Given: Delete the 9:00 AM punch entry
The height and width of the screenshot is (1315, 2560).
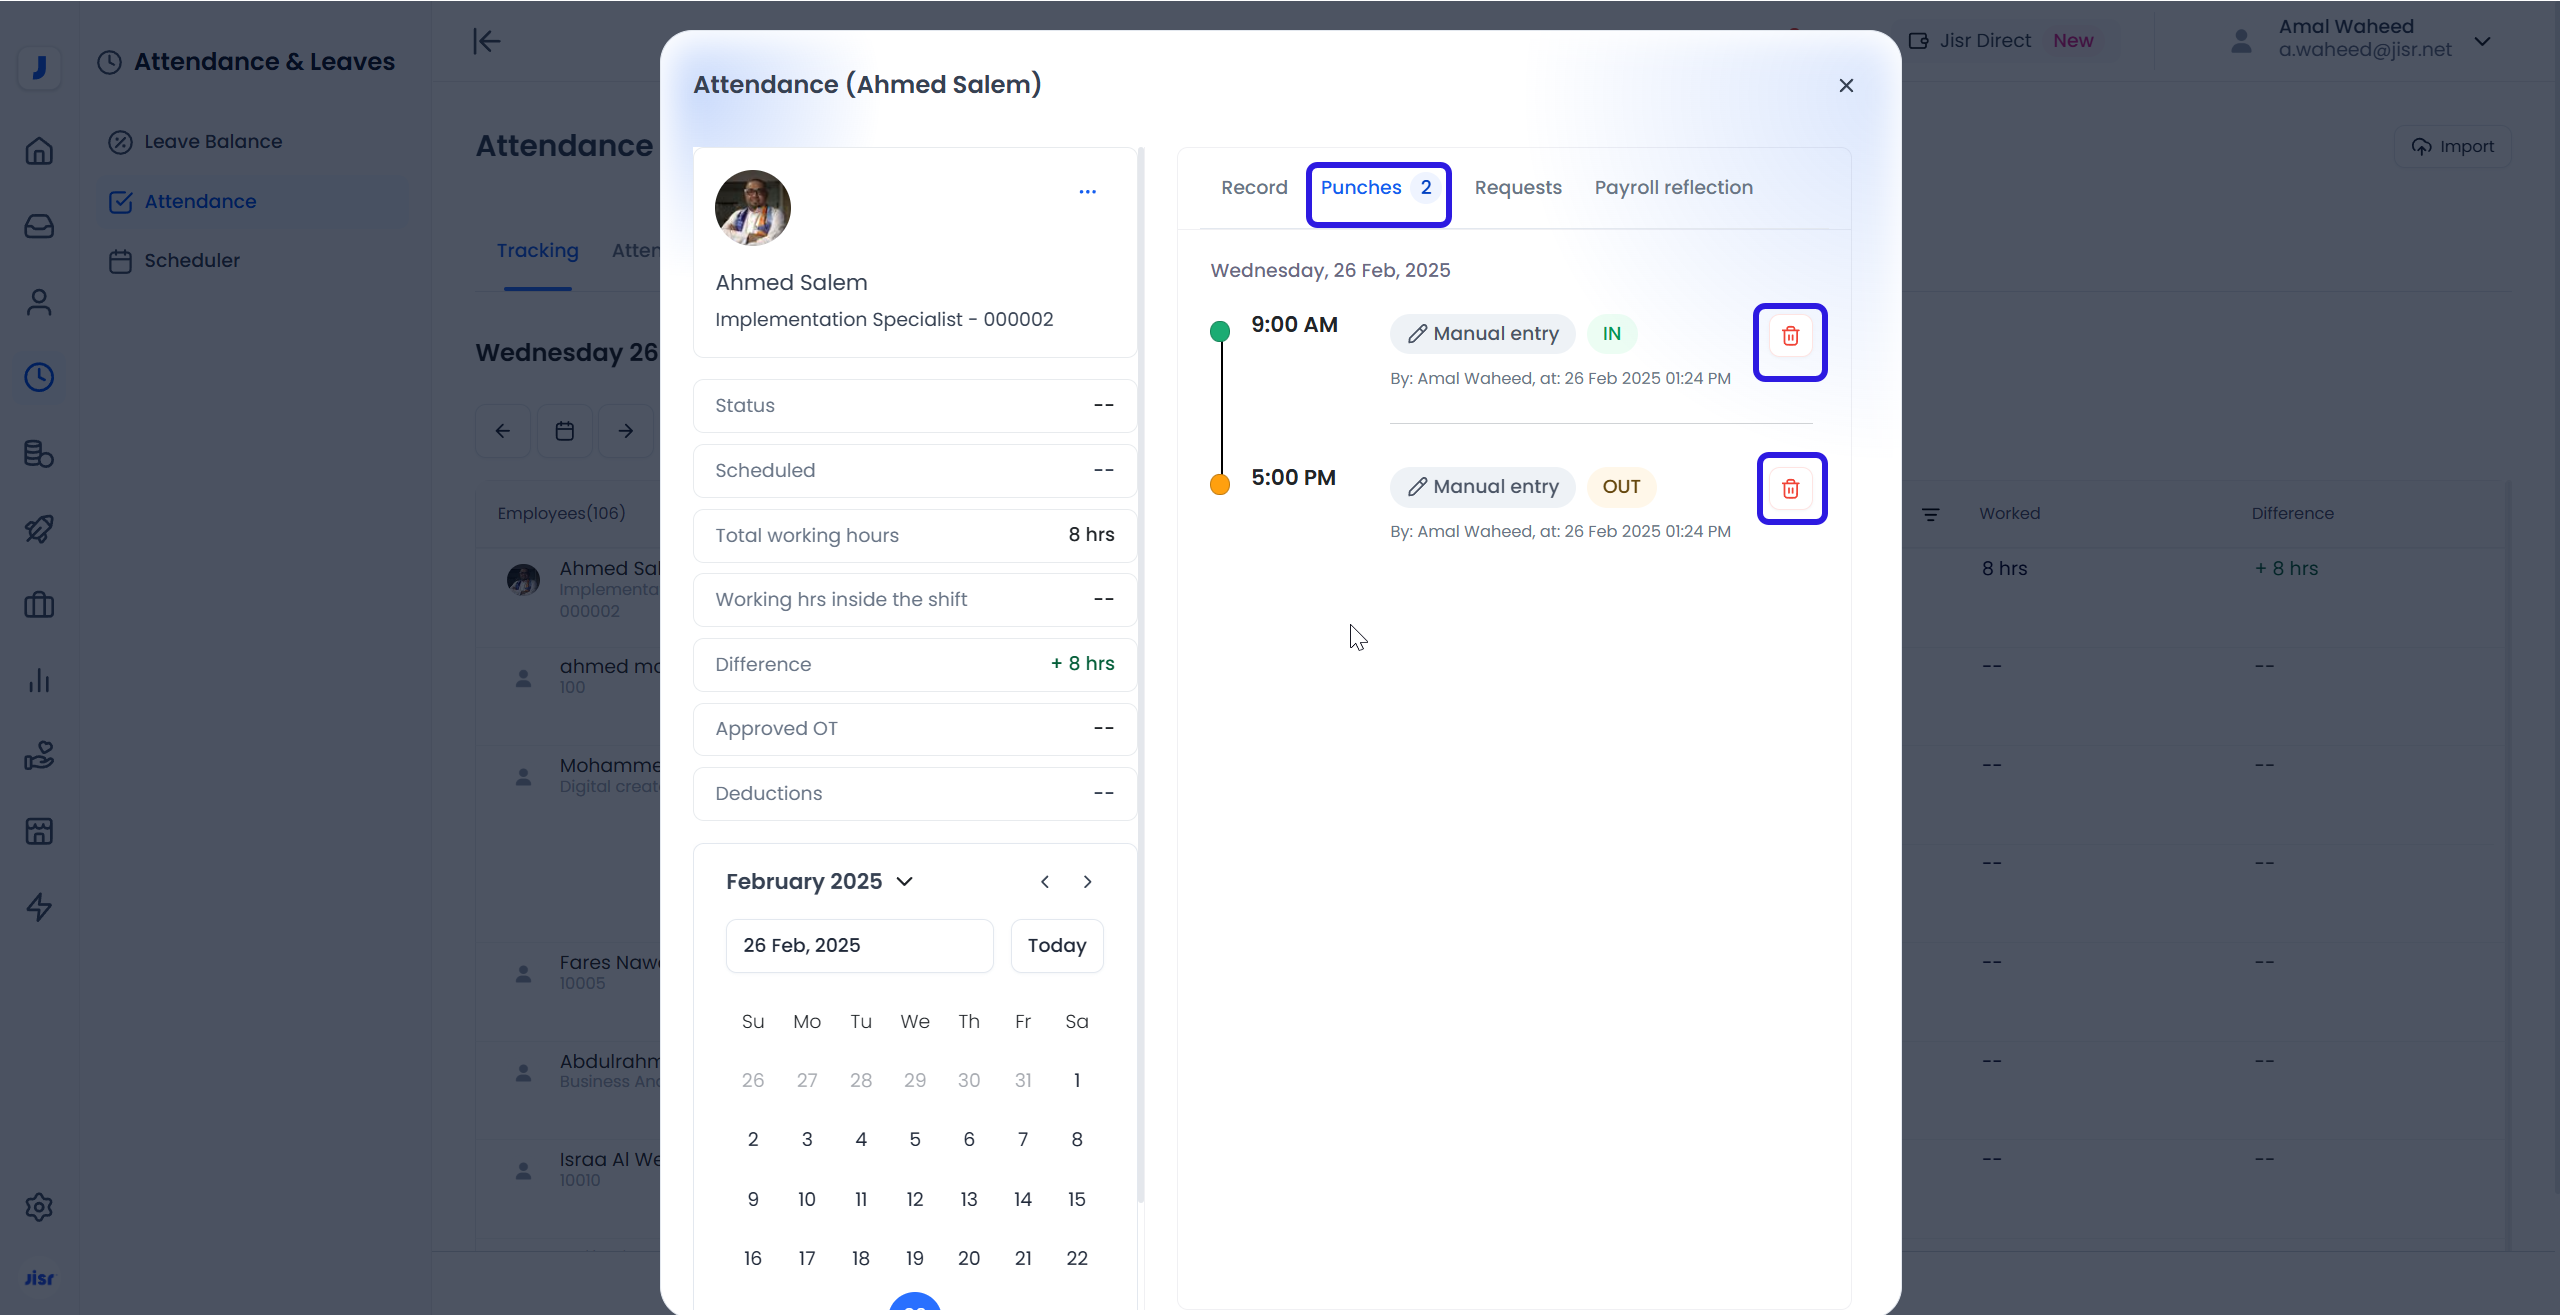Looking at the screenshot, I should click(x=1790, y=337).
